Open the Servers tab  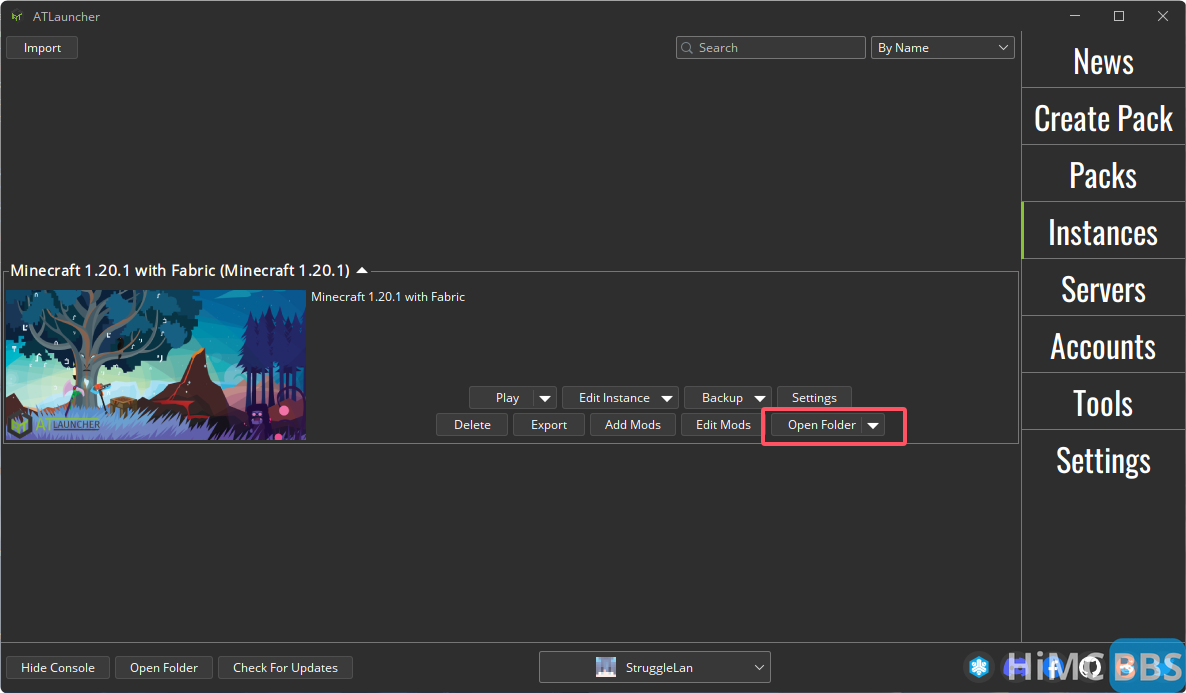pos(1103,290)
